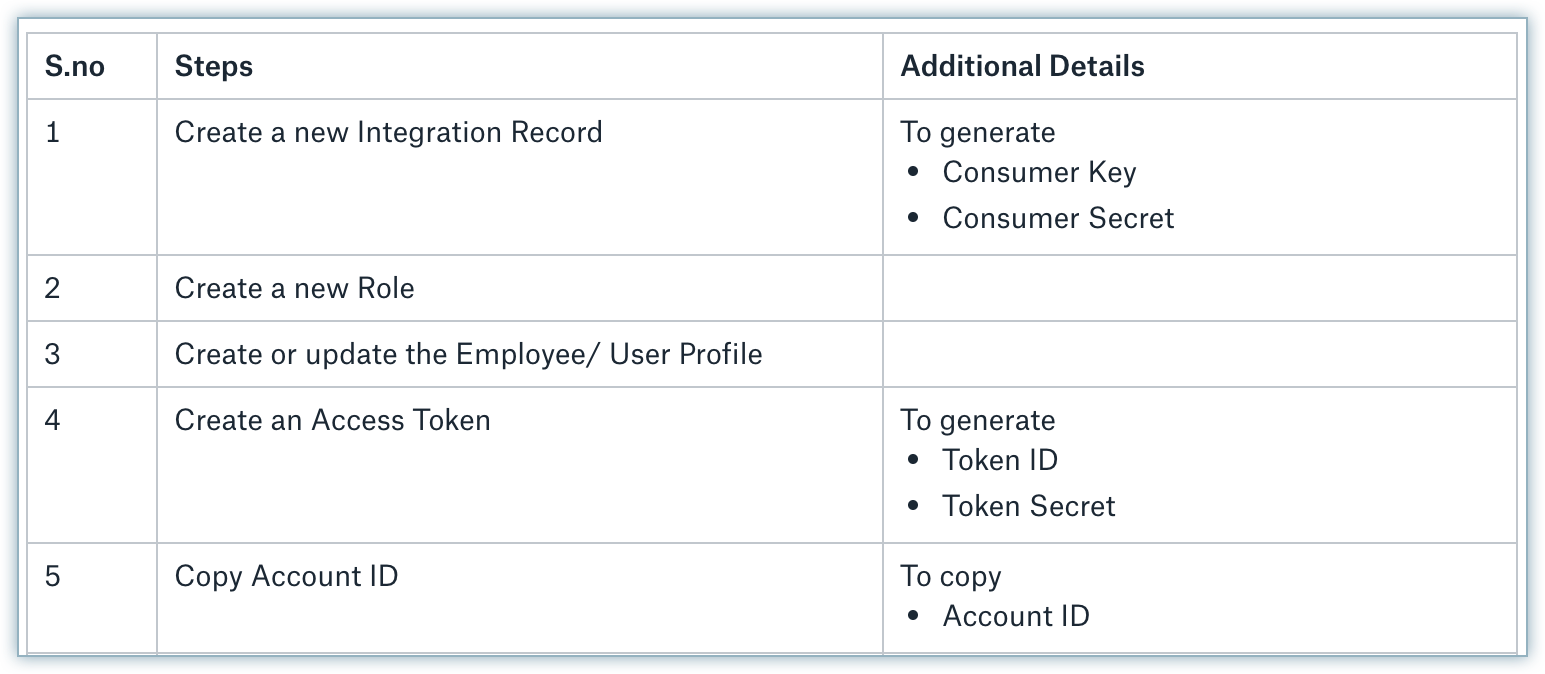Click the "Account ID" bullet under "To copy"
Viewport: 1545px width, 674px height.
[1015, 616]
